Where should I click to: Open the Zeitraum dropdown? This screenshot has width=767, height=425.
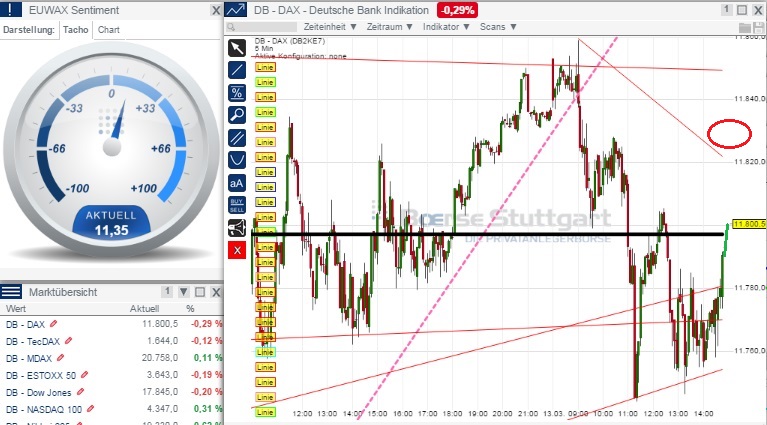point(389,27)
